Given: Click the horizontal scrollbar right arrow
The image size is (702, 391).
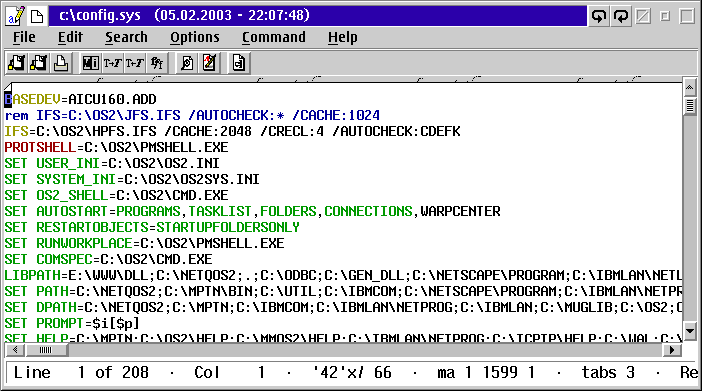Looking at the screenshot, I should [x=672, y=350].
